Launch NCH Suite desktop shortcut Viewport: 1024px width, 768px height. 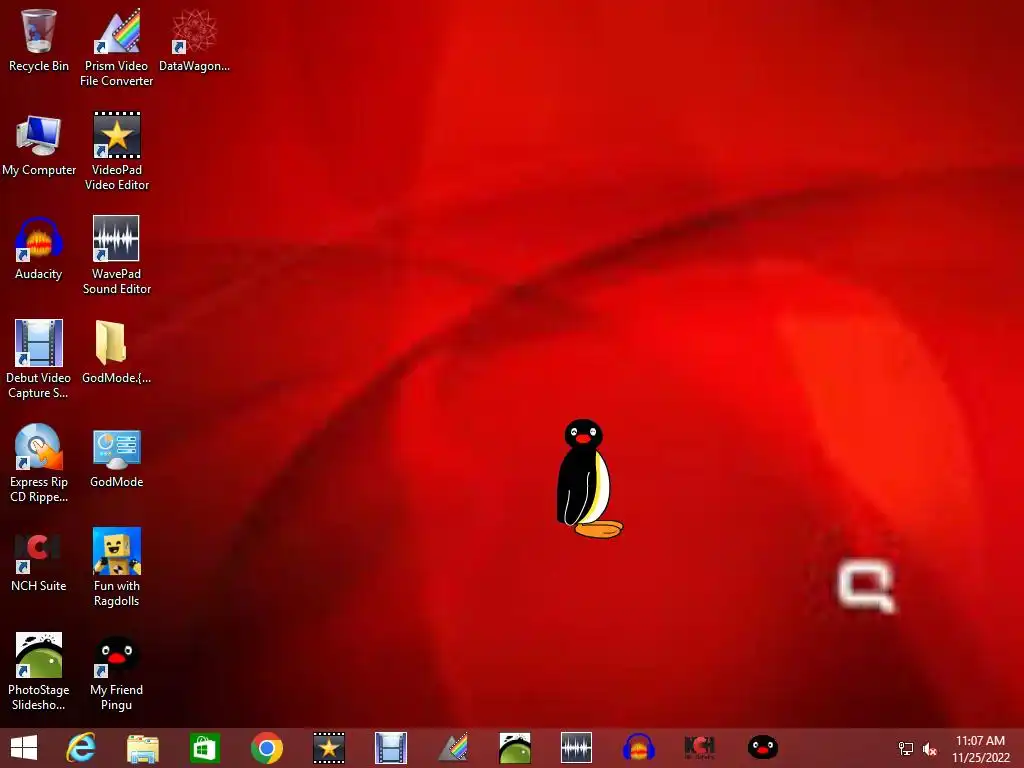pos(39,560)
